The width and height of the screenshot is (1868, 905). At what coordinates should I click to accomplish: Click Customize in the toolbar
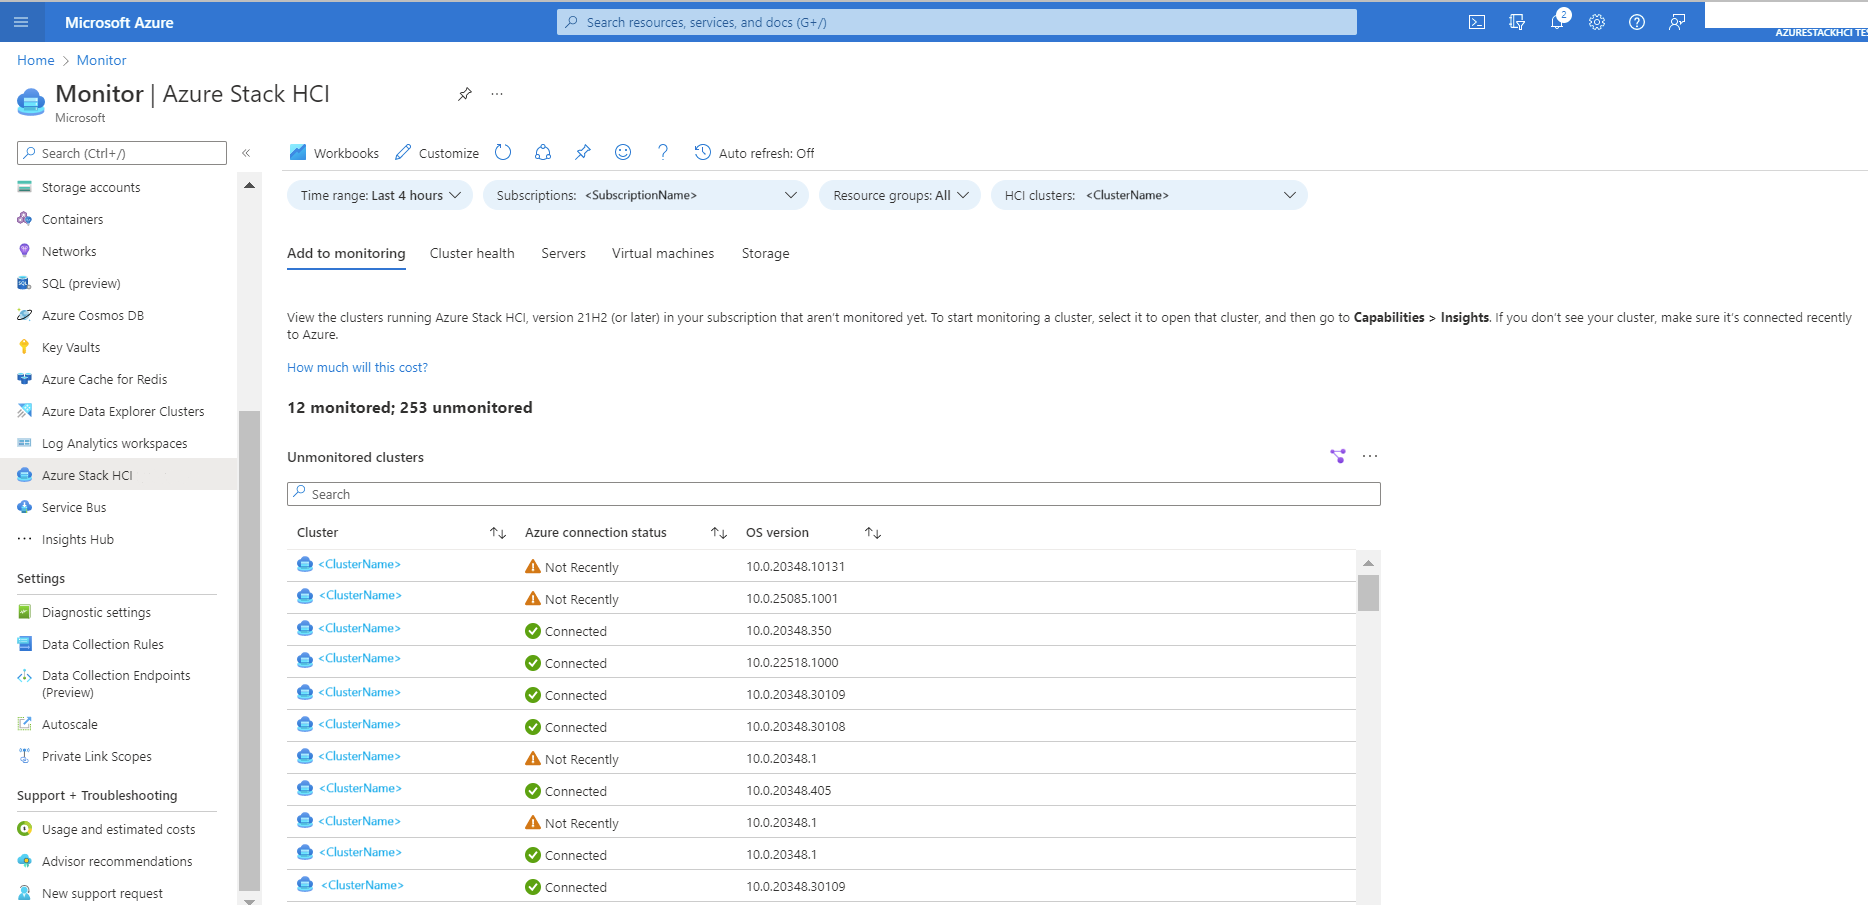pos(437,153)
